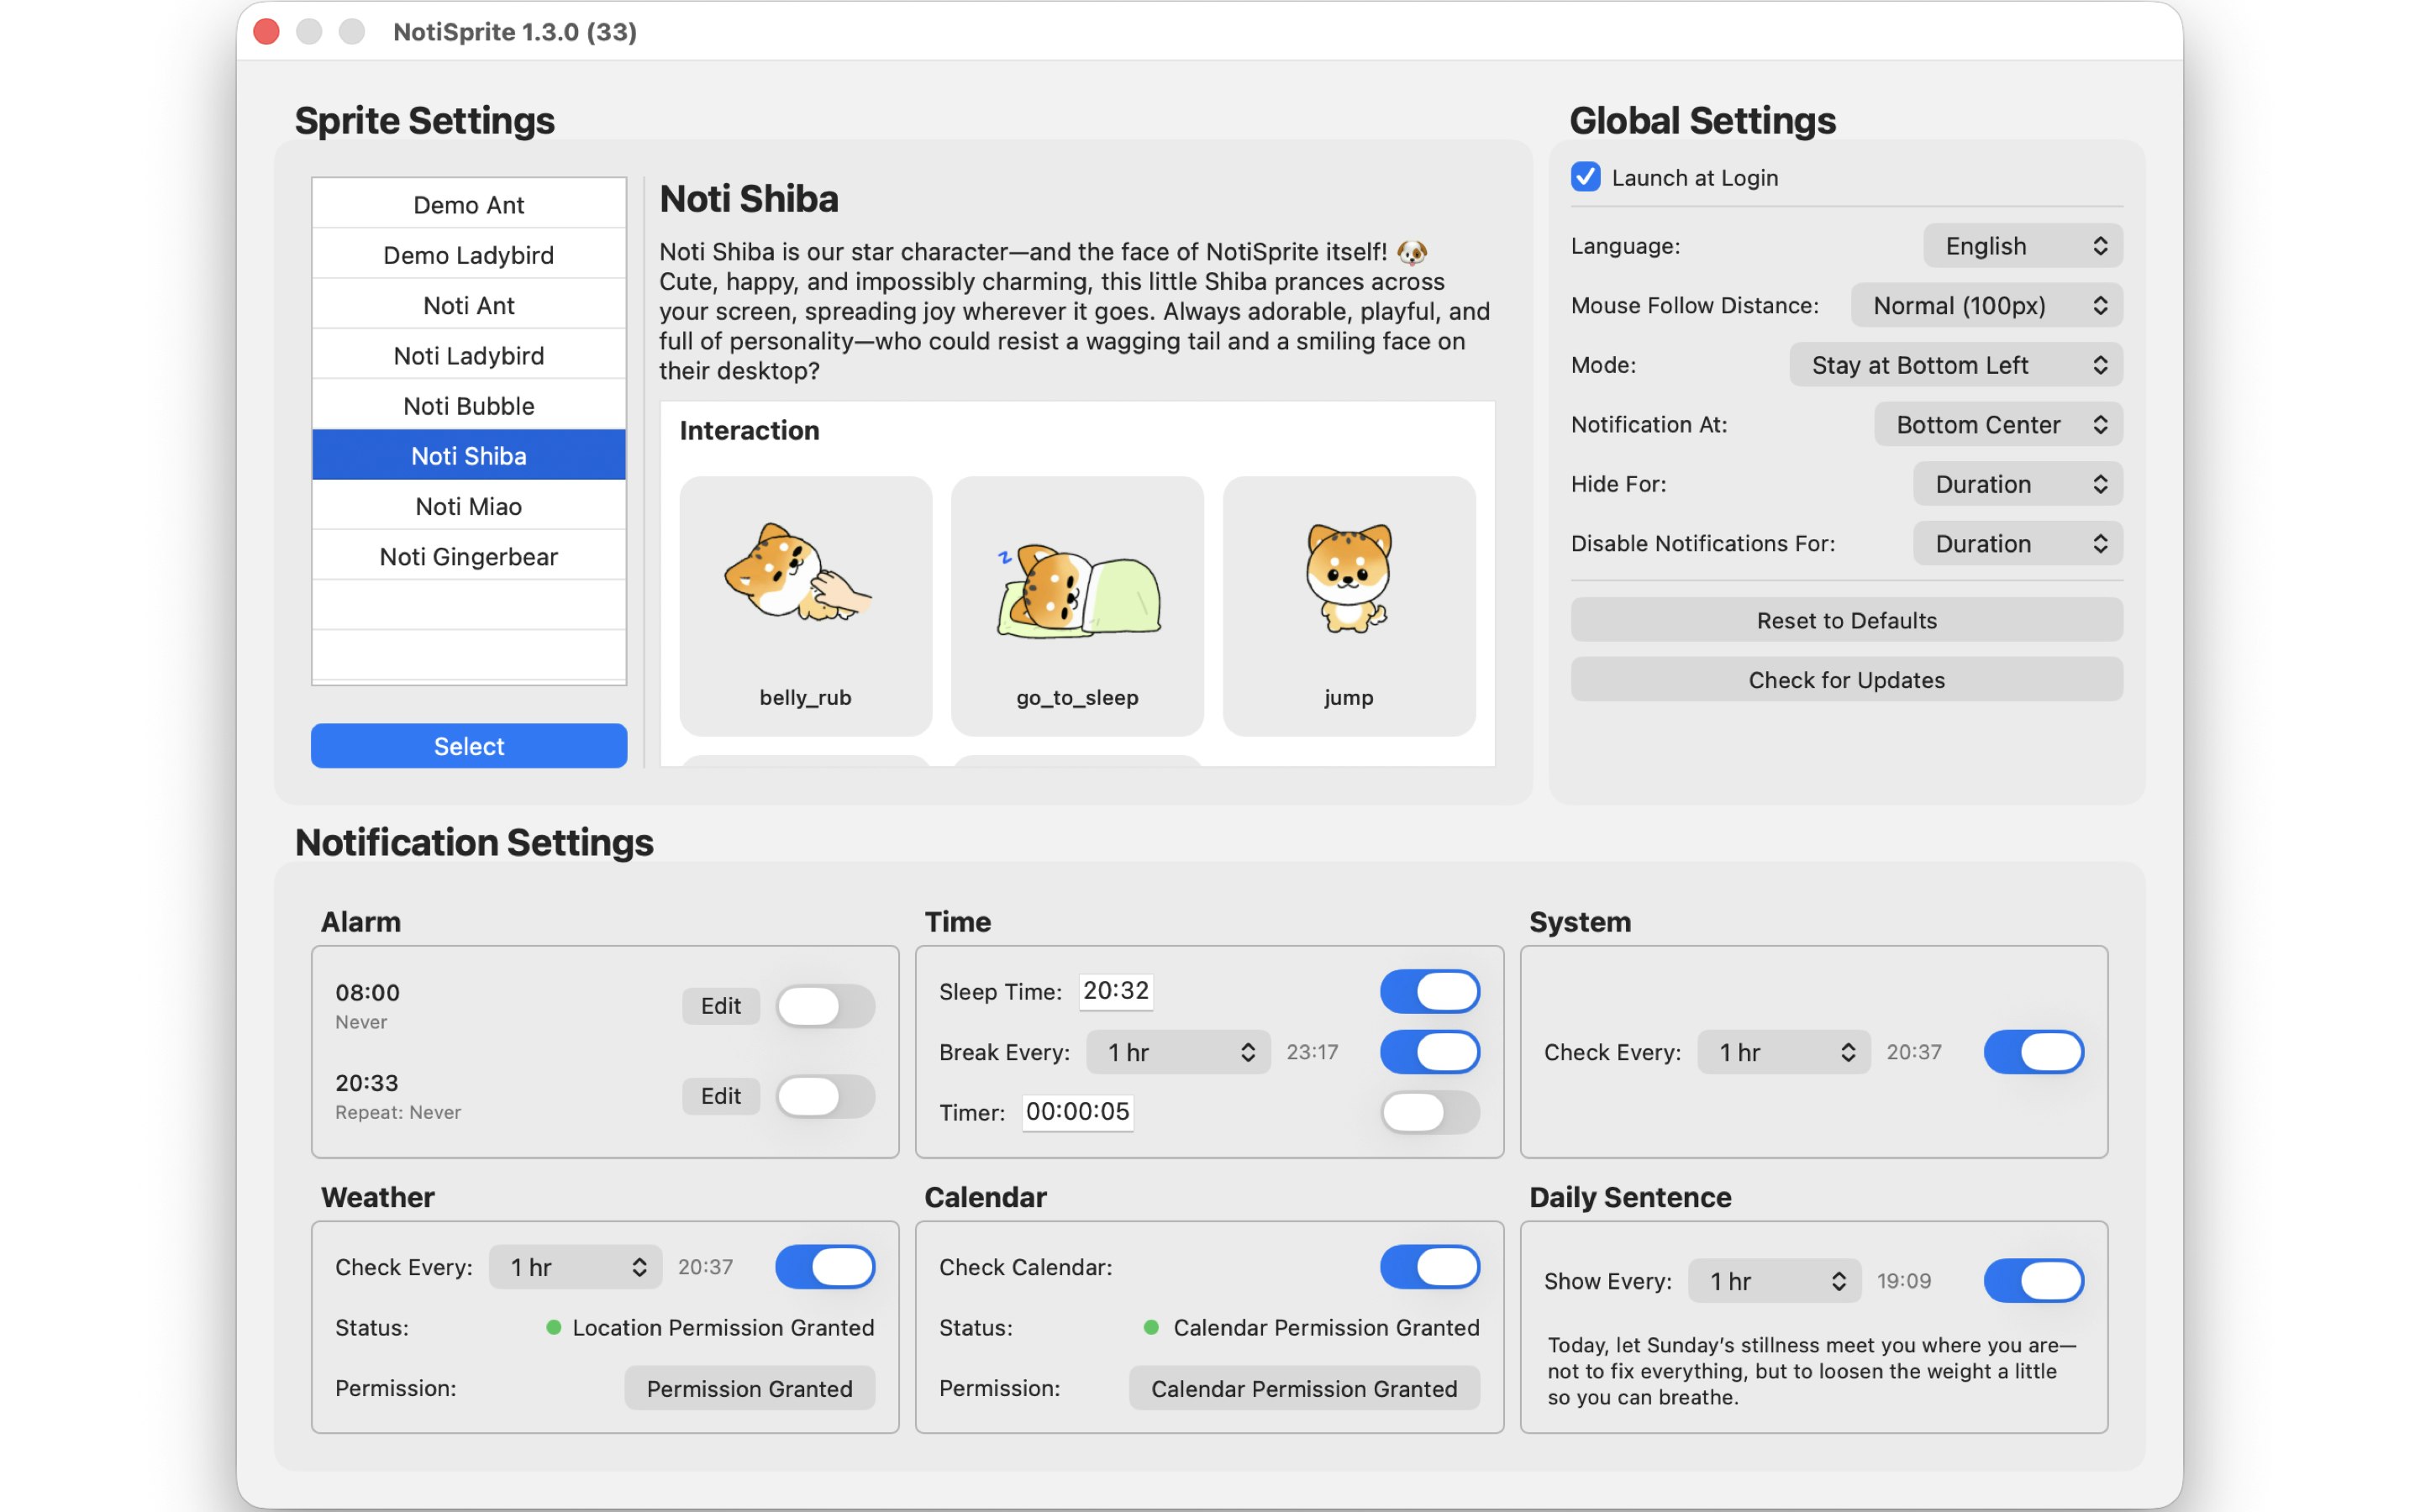This screenshot has height=1512, width=2420.
Task: Disable Check Calendar
Action: point(1429,1266)
